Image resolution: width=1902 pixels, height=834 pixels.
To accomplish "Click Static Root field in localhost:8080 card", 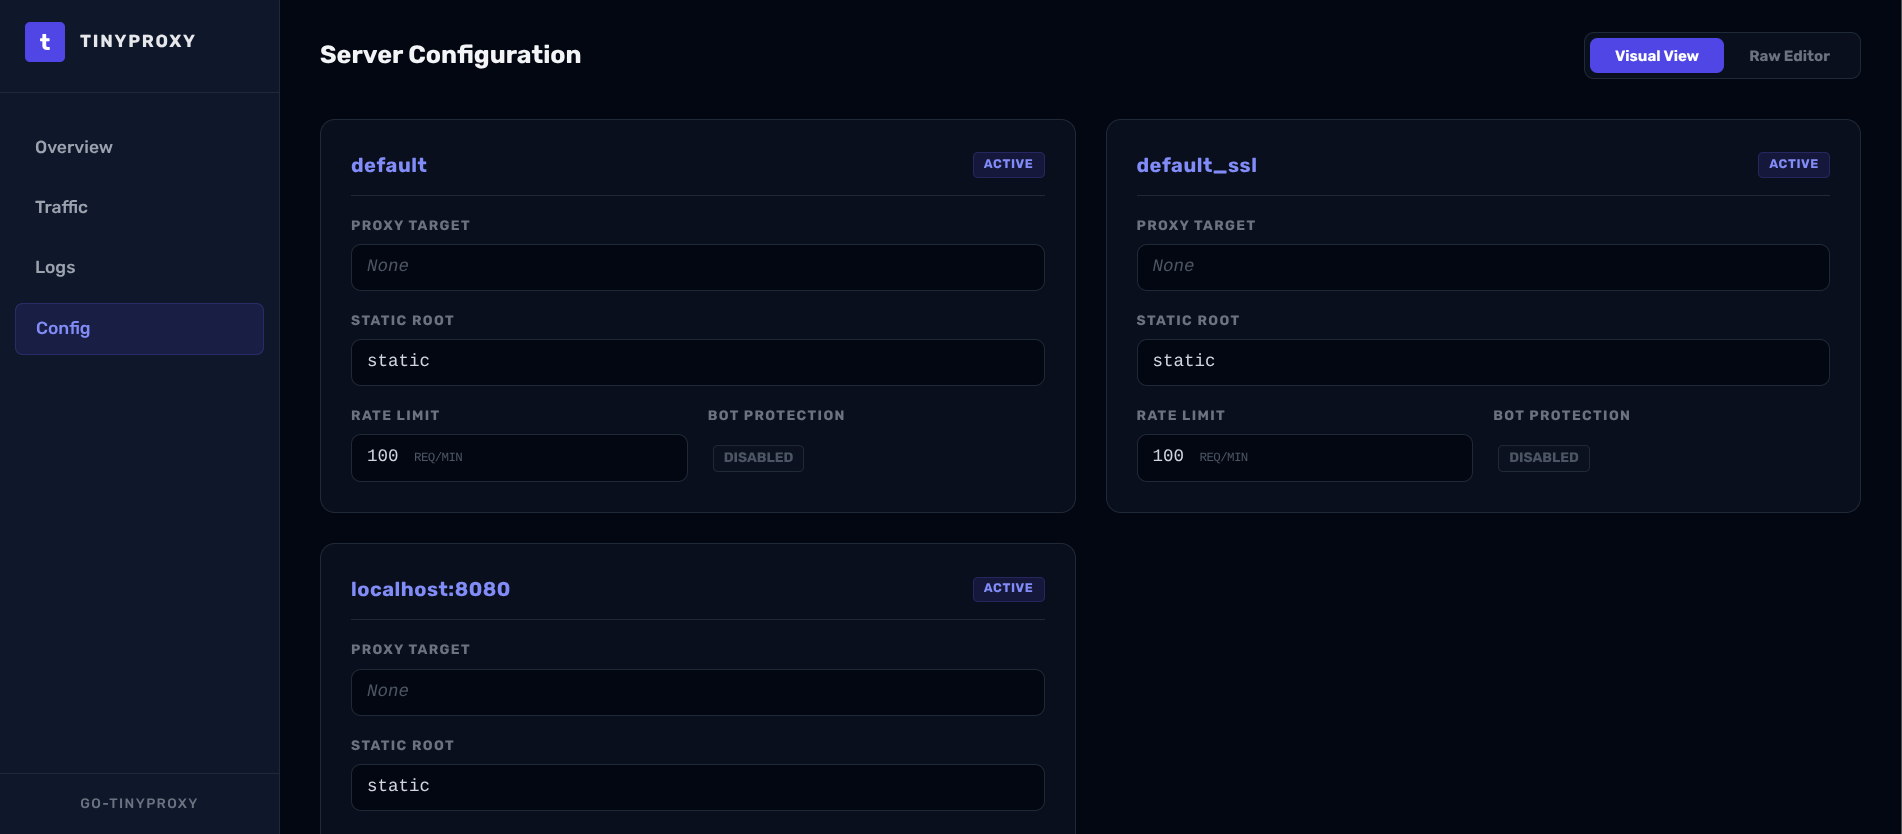I will [x=697, y=787].
